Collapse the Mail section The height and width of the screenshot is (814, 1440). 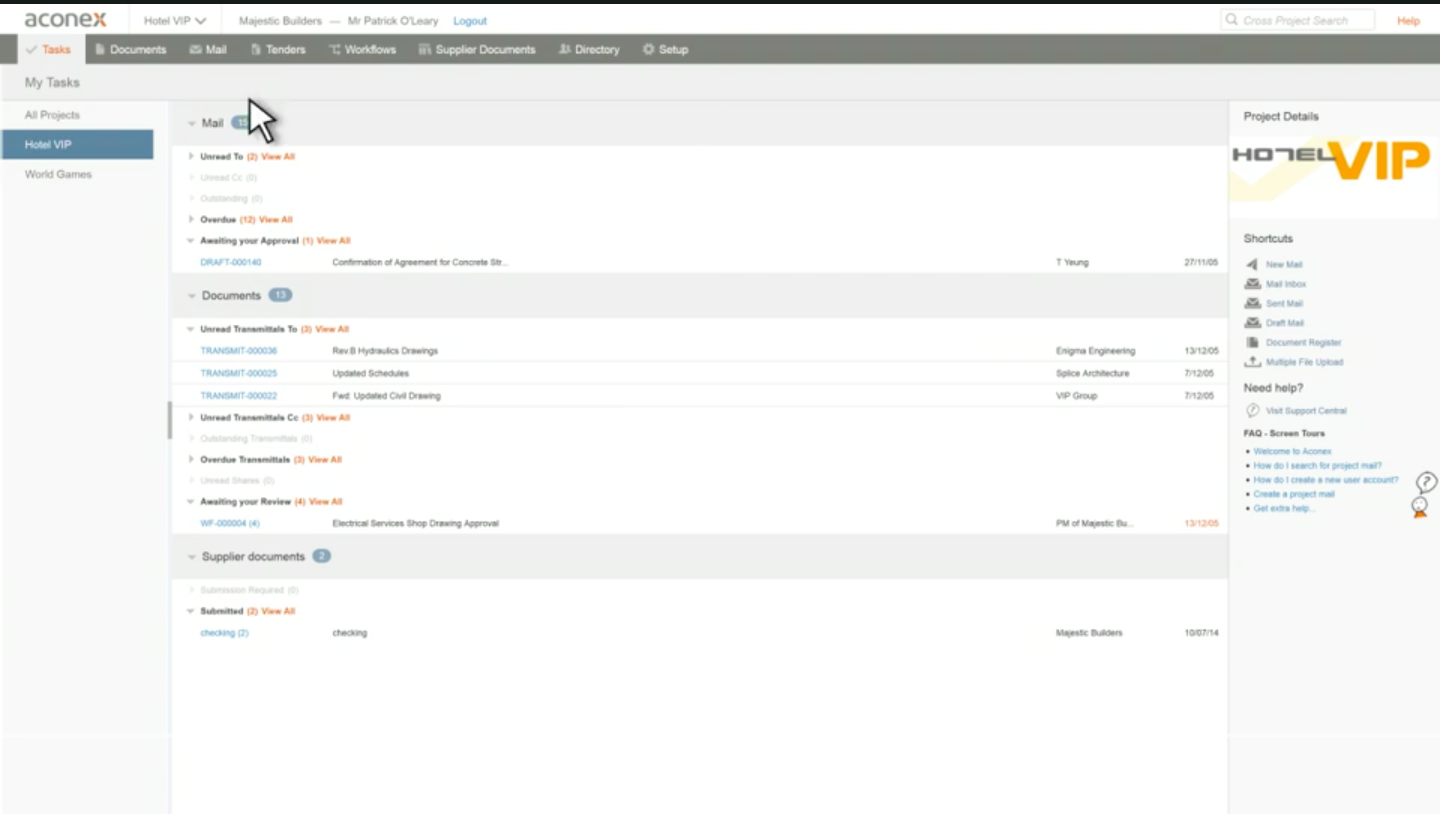192,124
